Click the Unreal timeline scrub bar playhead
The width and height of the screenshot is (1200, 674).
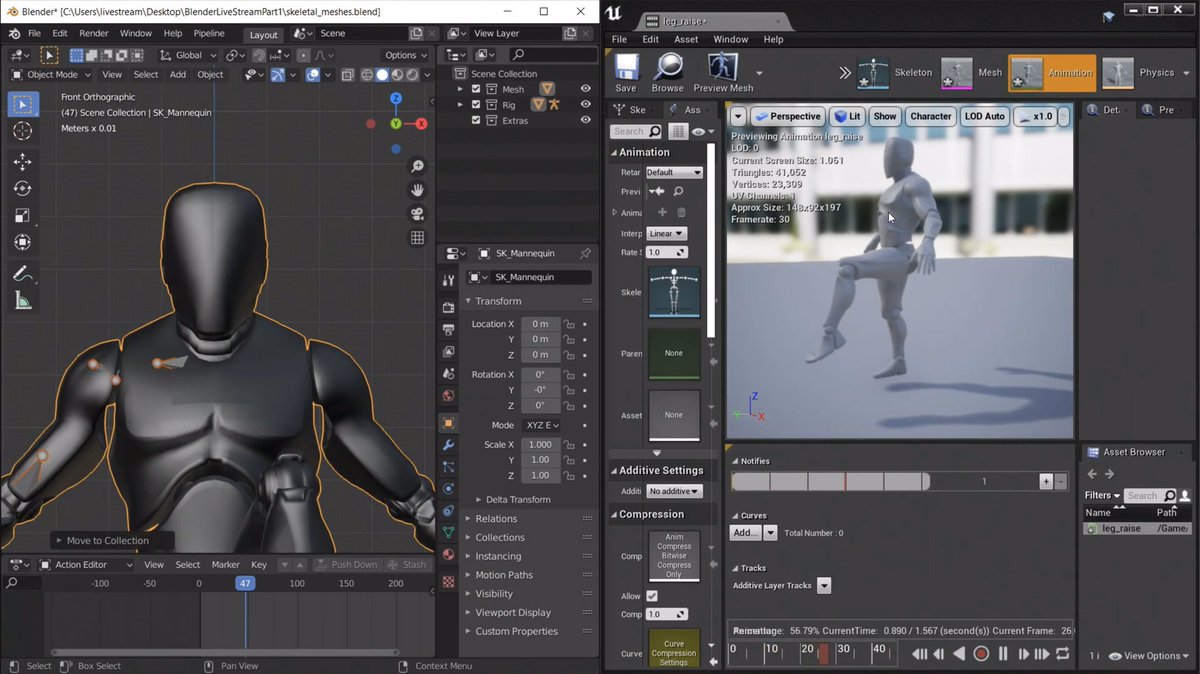click(823, 653)
